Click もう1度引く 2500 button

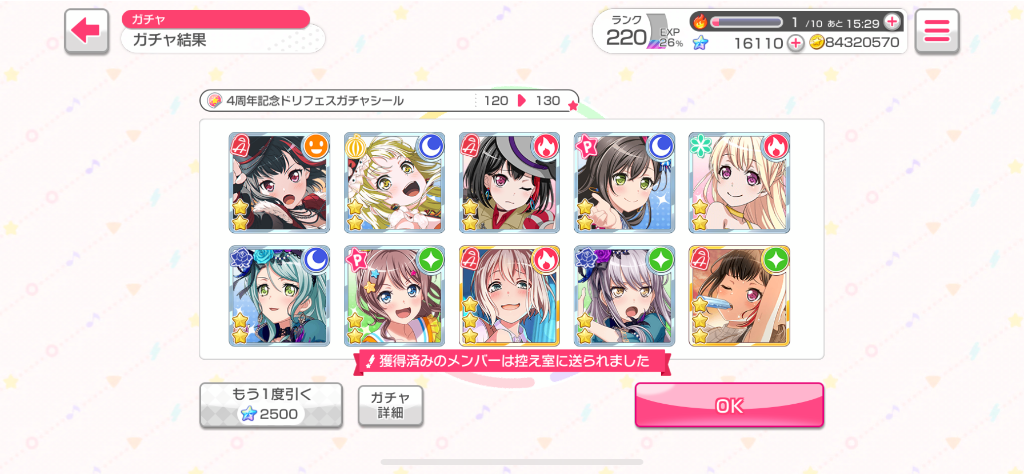[270, 405]
